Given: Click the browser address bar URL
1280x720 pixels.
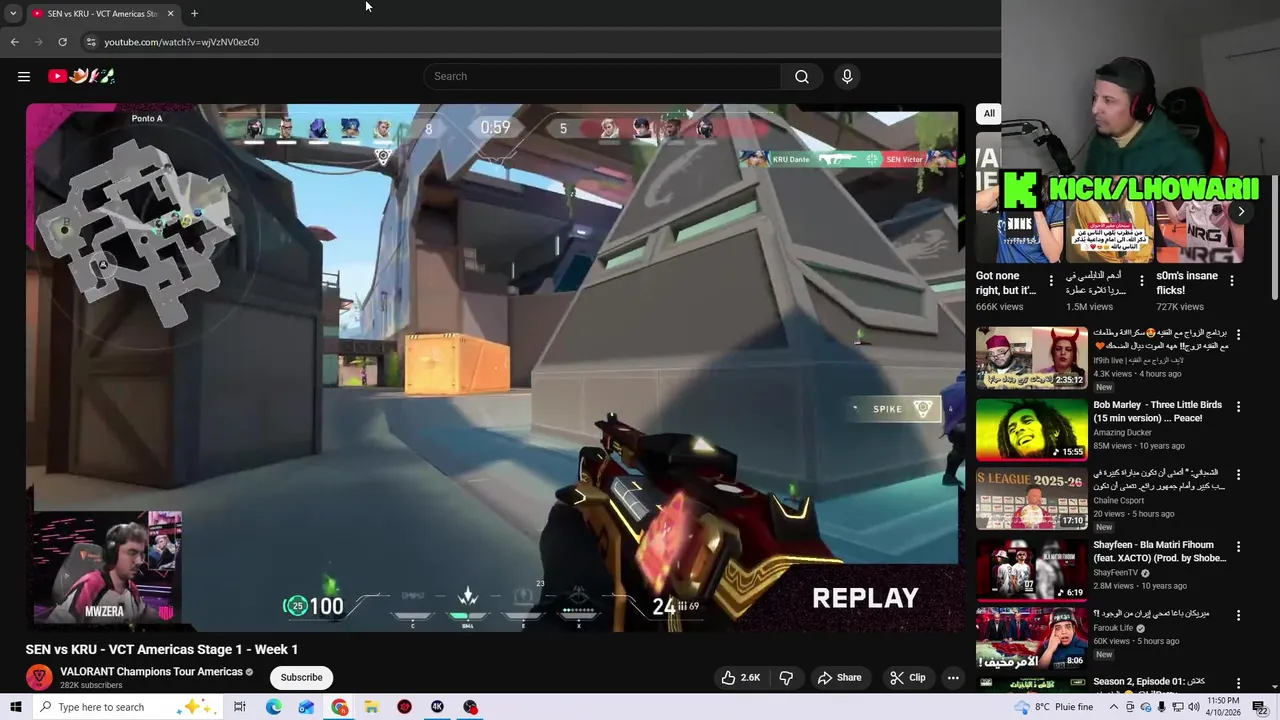Looking at the screenshot, I should point(181,42).
